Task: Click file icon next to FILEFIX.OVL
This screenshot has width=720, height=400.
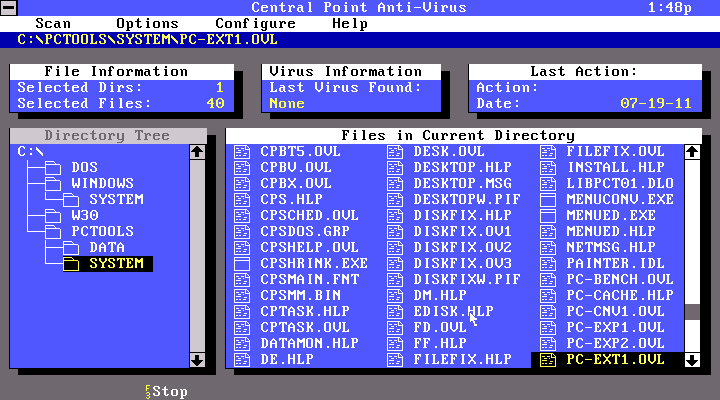Action: 548,152
